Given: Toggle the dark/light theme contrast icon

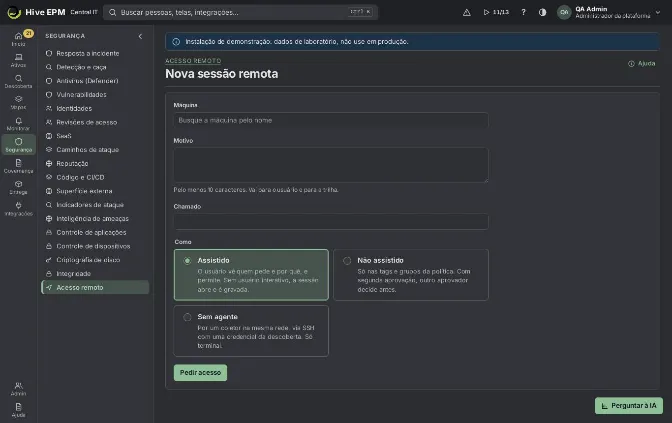Looking at the screenshot, I should [x=543, y=12].
